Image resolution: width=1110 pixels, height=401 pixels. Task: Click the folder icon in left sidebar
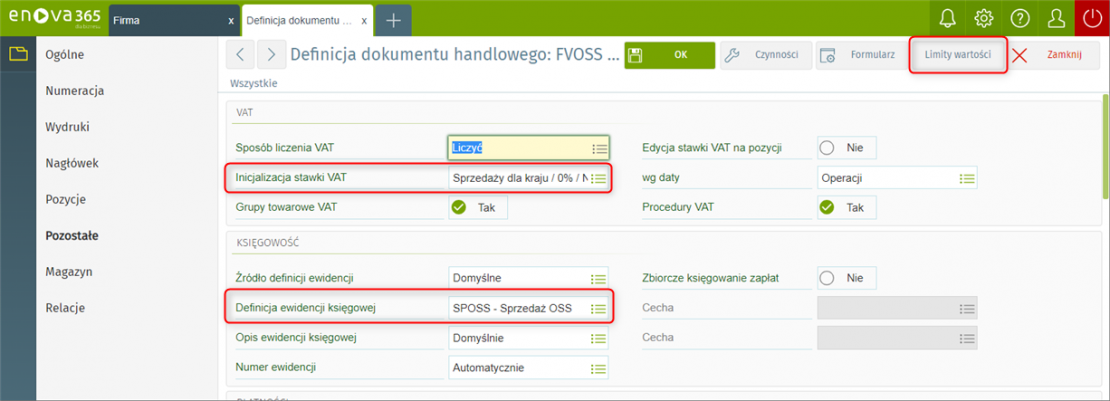coord(18,54)
